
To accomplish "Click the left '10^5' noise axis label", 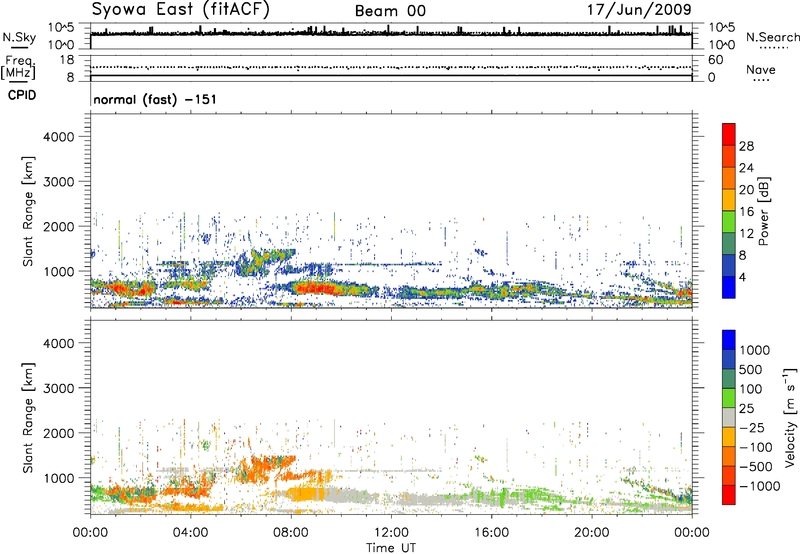I will tap(61, 28).
